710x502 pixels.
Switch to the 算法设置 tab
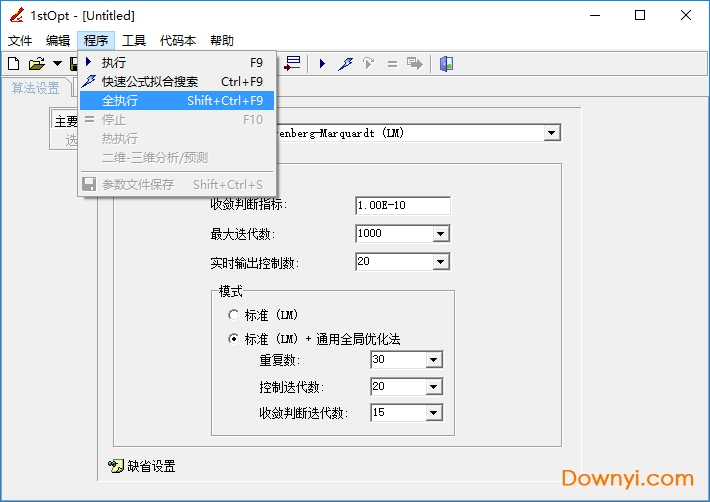click(x=36, y=88)
